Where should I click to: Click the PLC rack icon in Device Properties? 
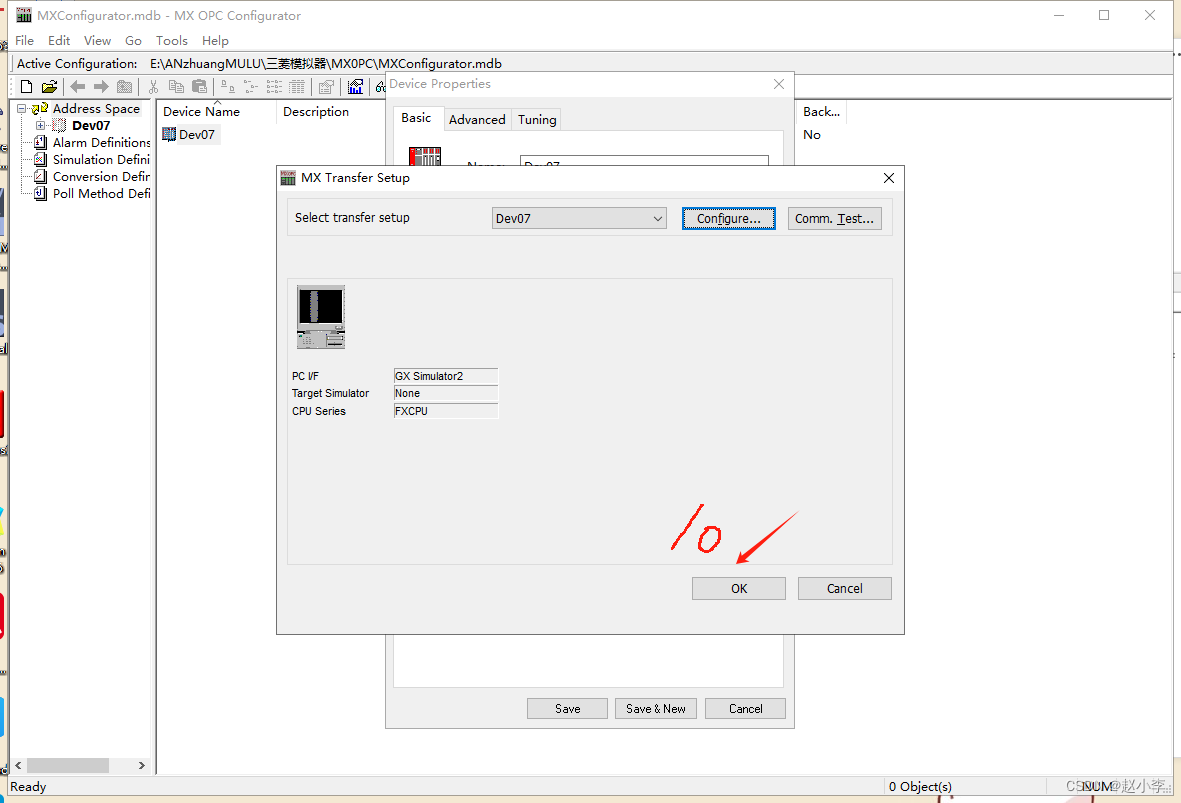pos(425,156)
